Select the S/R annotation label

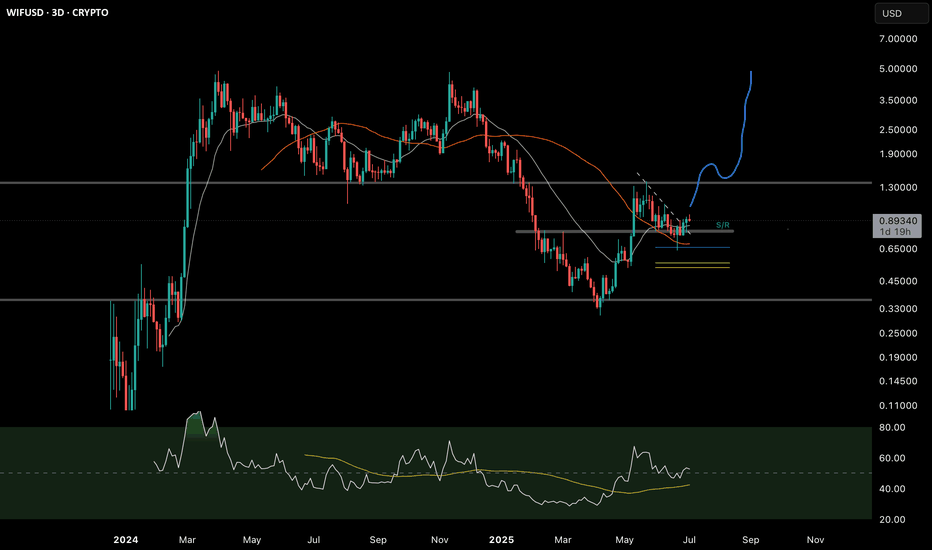coord(722,225)
